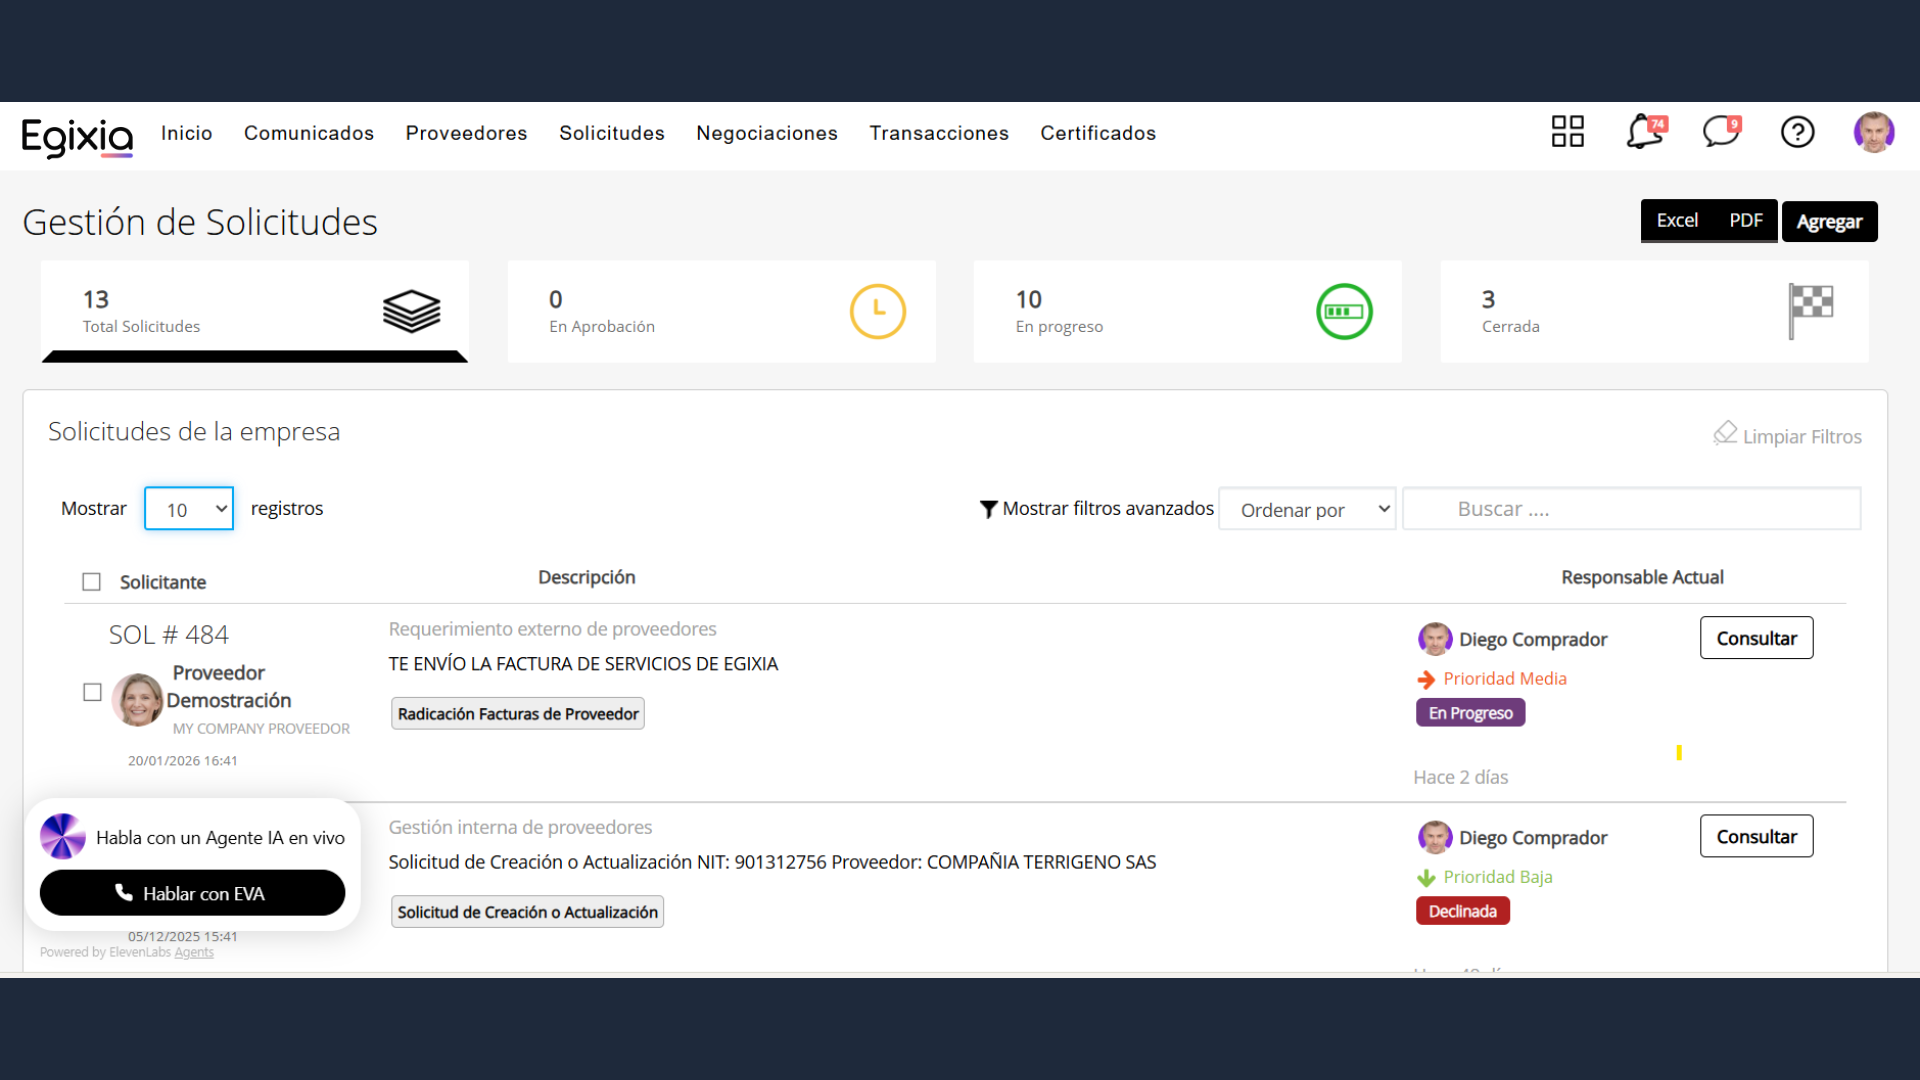Check the SOL # 484 row checkbox
Screen dimensions: 1920x1080
click(92, 692)
